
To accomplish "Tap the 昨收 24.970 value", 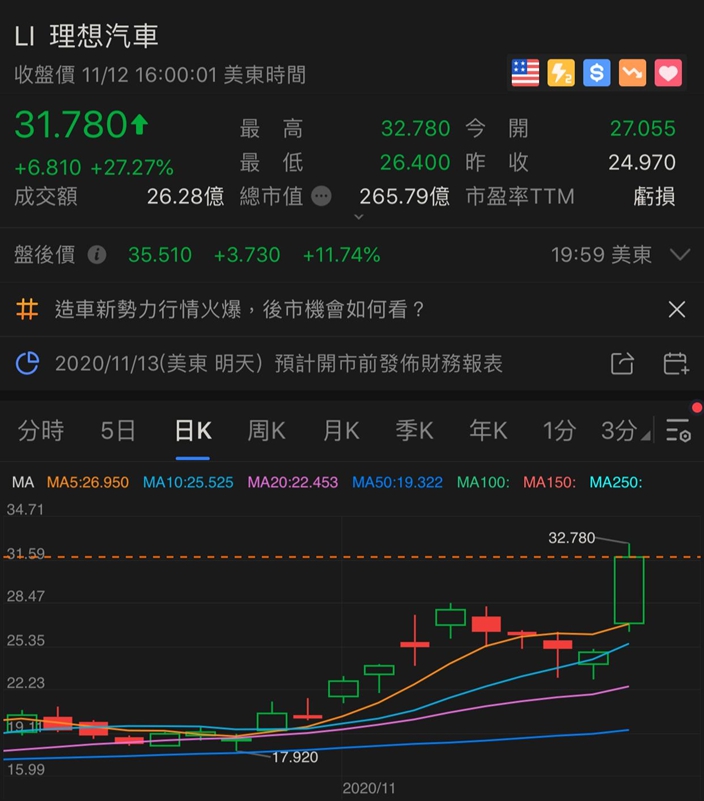I will tap(642, 162).
